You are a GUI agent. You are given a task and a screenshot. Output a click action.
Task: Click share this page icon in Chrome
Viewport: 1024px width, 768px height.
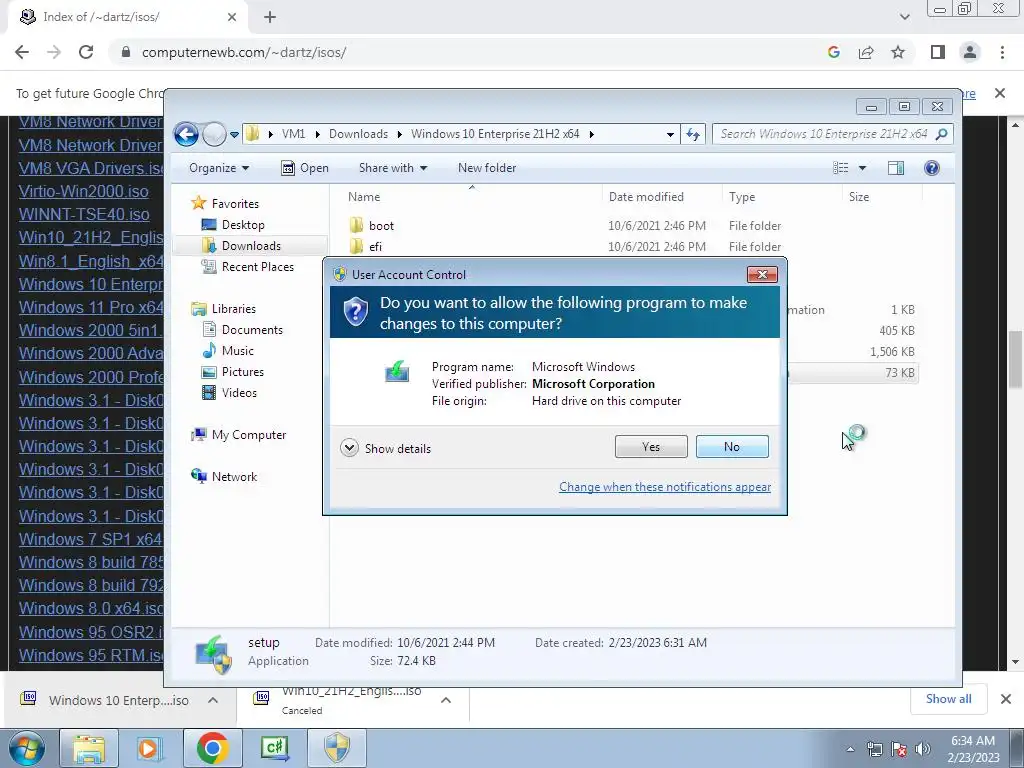[x=866, y=52]
